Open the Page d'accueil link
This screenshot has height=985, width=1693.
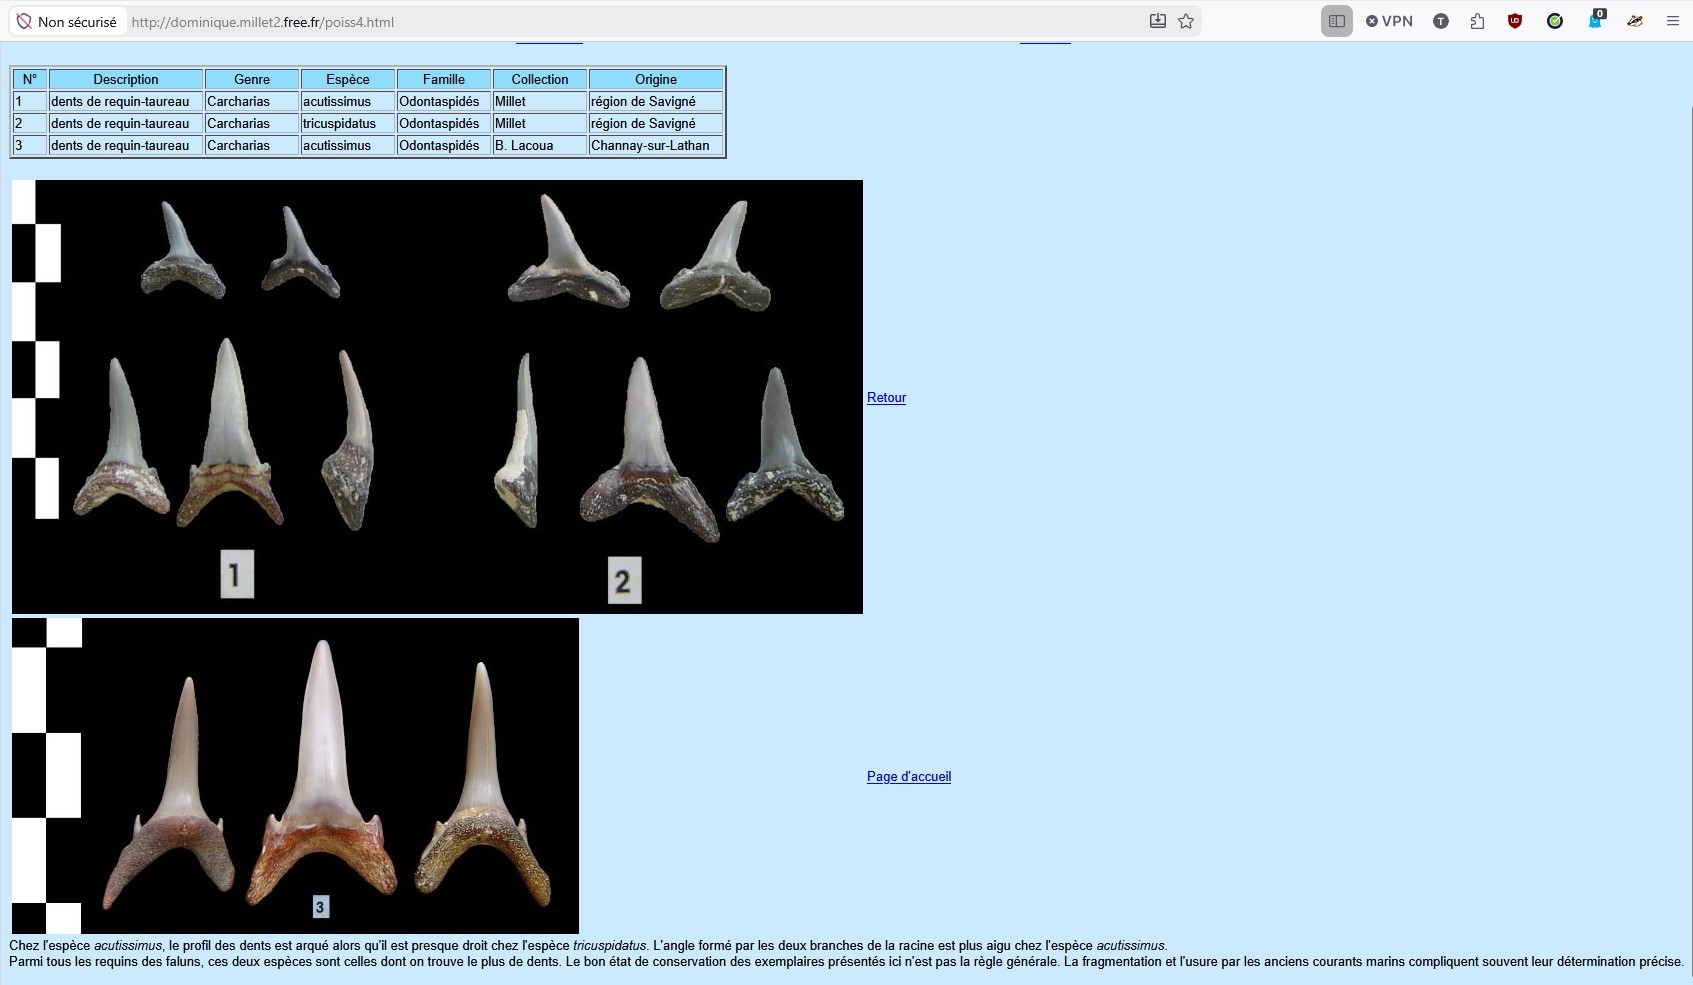click(x=908, y=777)
